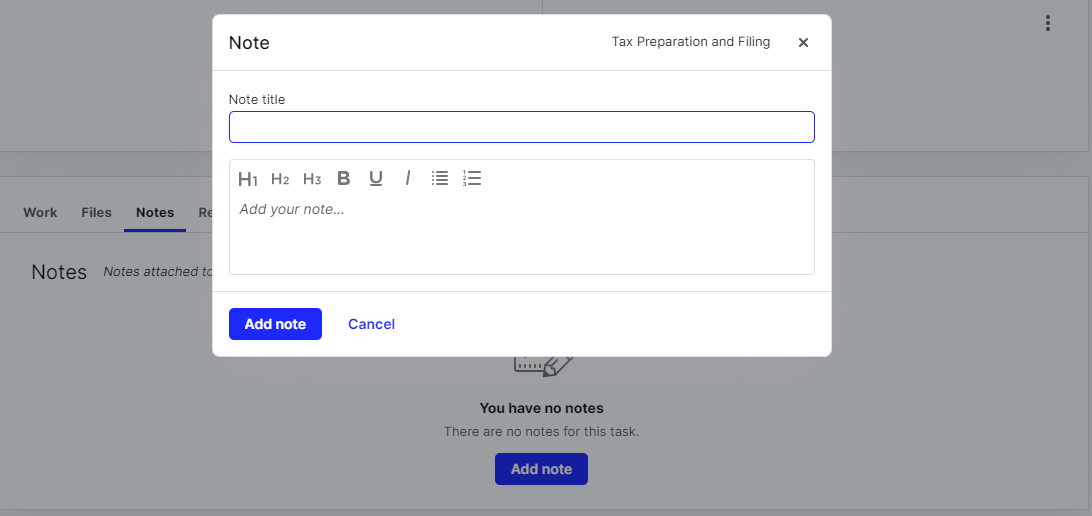Focus the Note title field
The width and height of the screenshot is (1092, 516).
[522, 127]
